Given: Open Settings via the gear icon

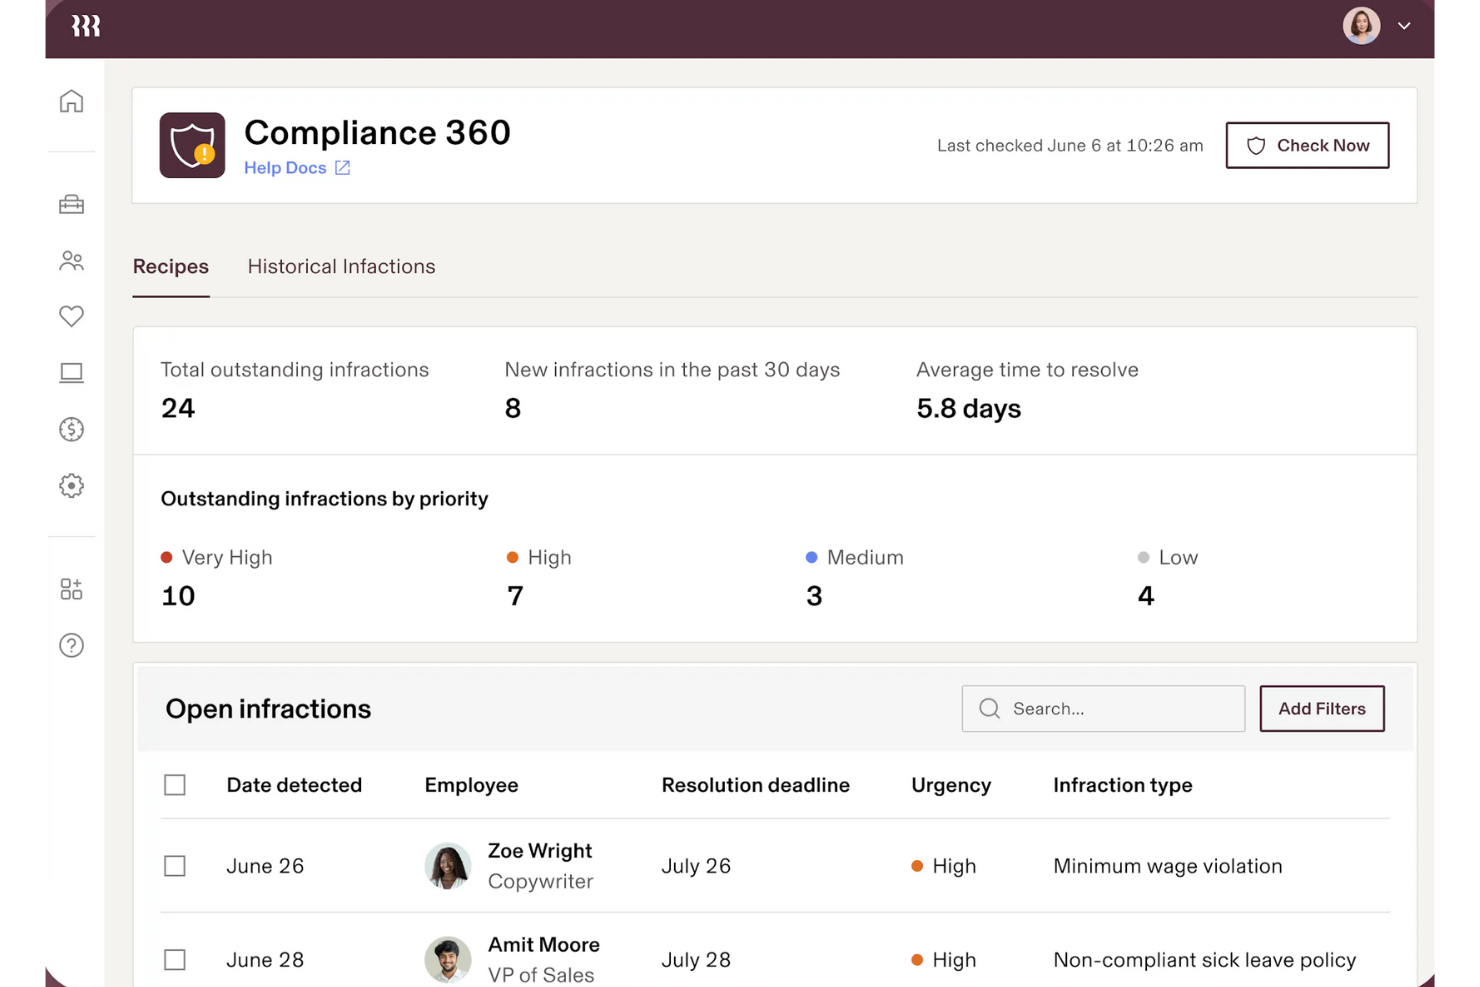Looking at the screenshot, I should pyautogui.click(x=71, y=486).
